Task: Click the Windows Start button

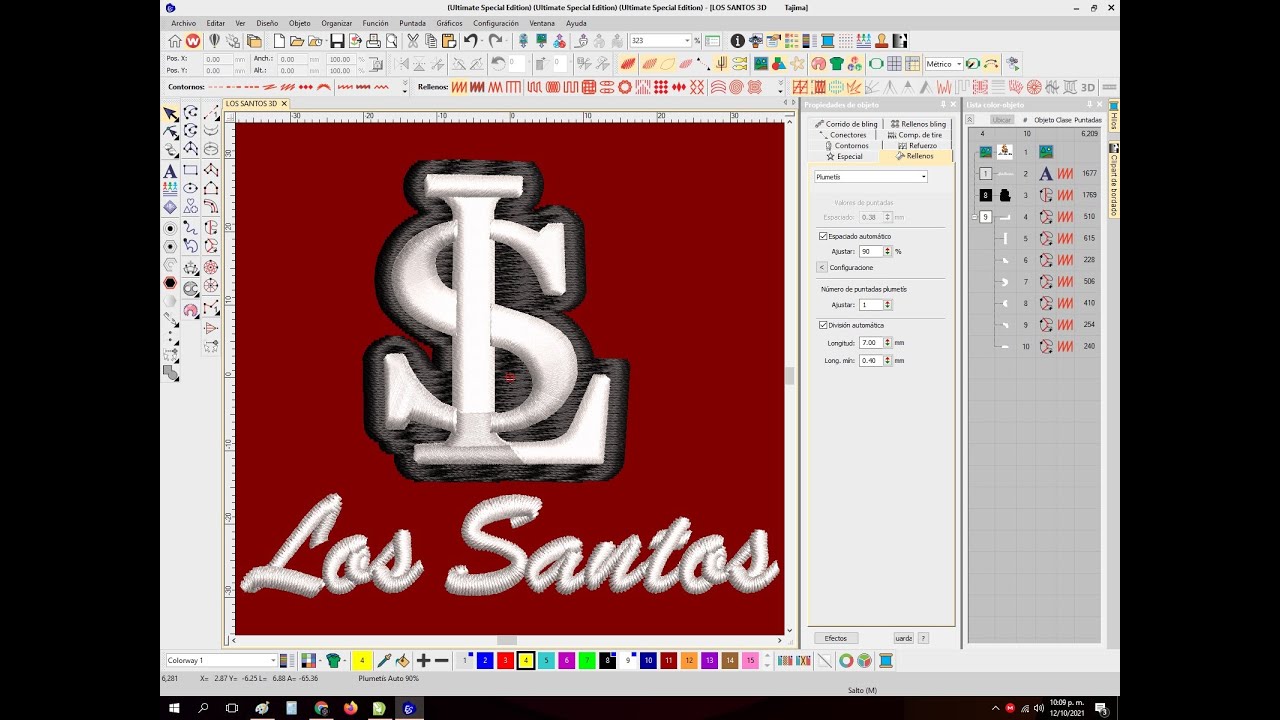Action: click(175, 708)
